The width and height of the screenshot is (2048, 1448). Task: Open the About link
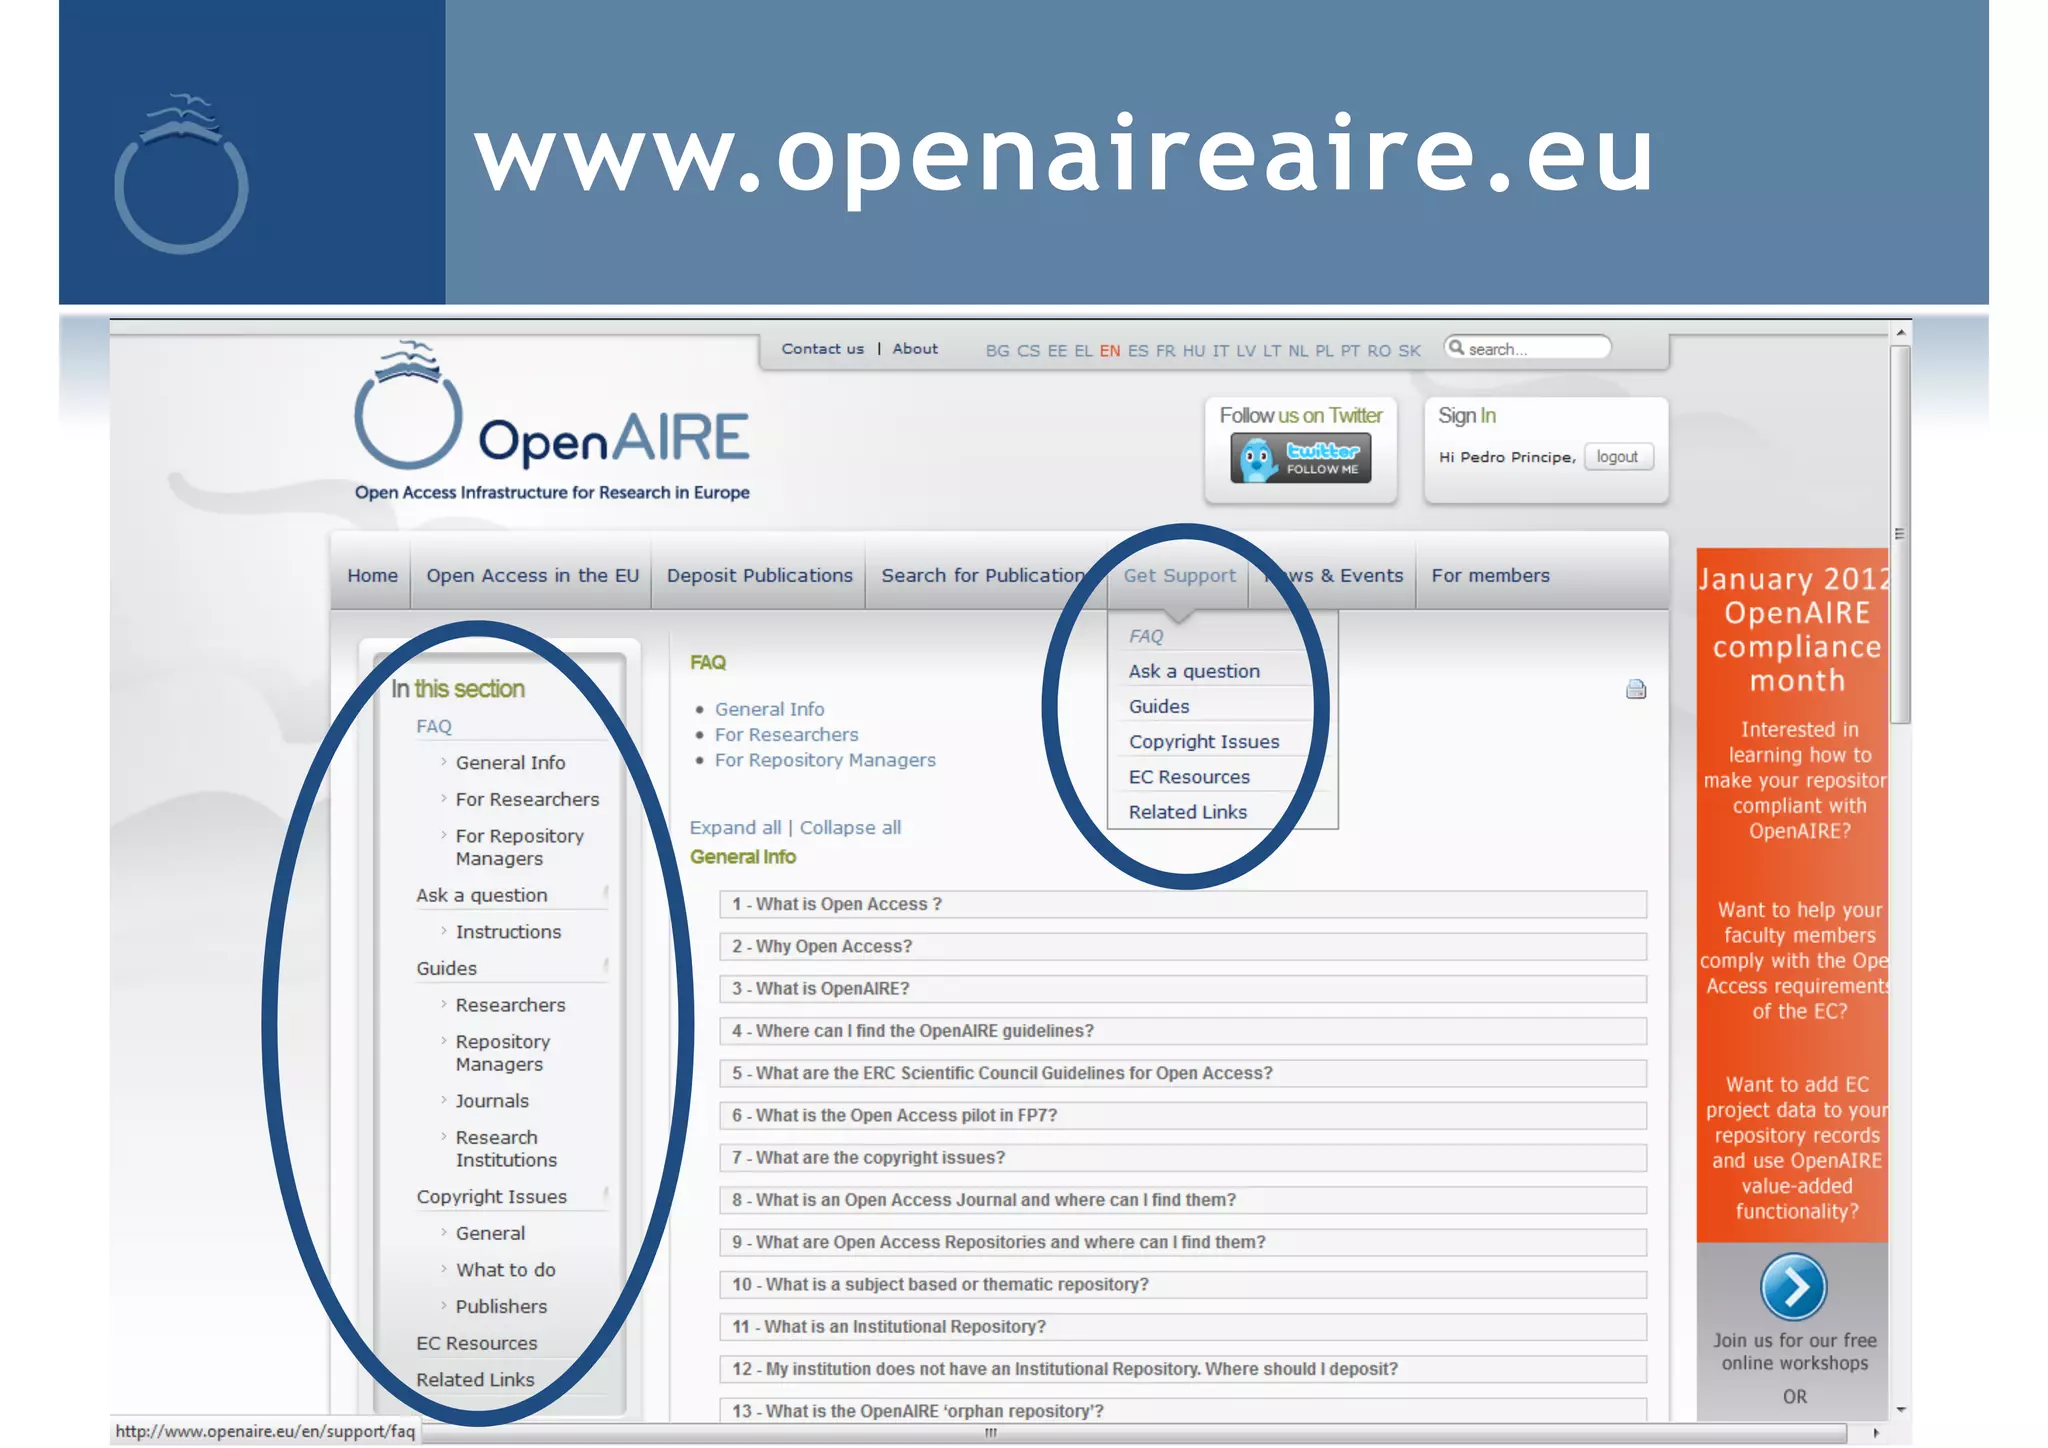pyautogui.click(x=915, y=349)
